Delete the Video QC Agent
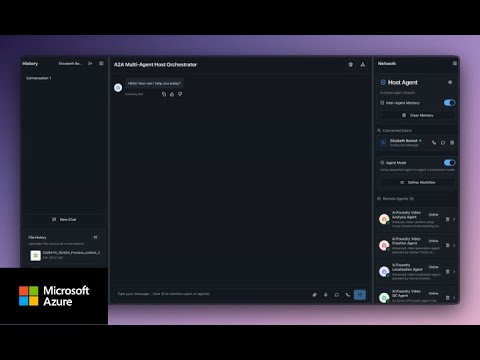Screen dimensions: 480x360 pyautogui.click(x=448, y=298)
